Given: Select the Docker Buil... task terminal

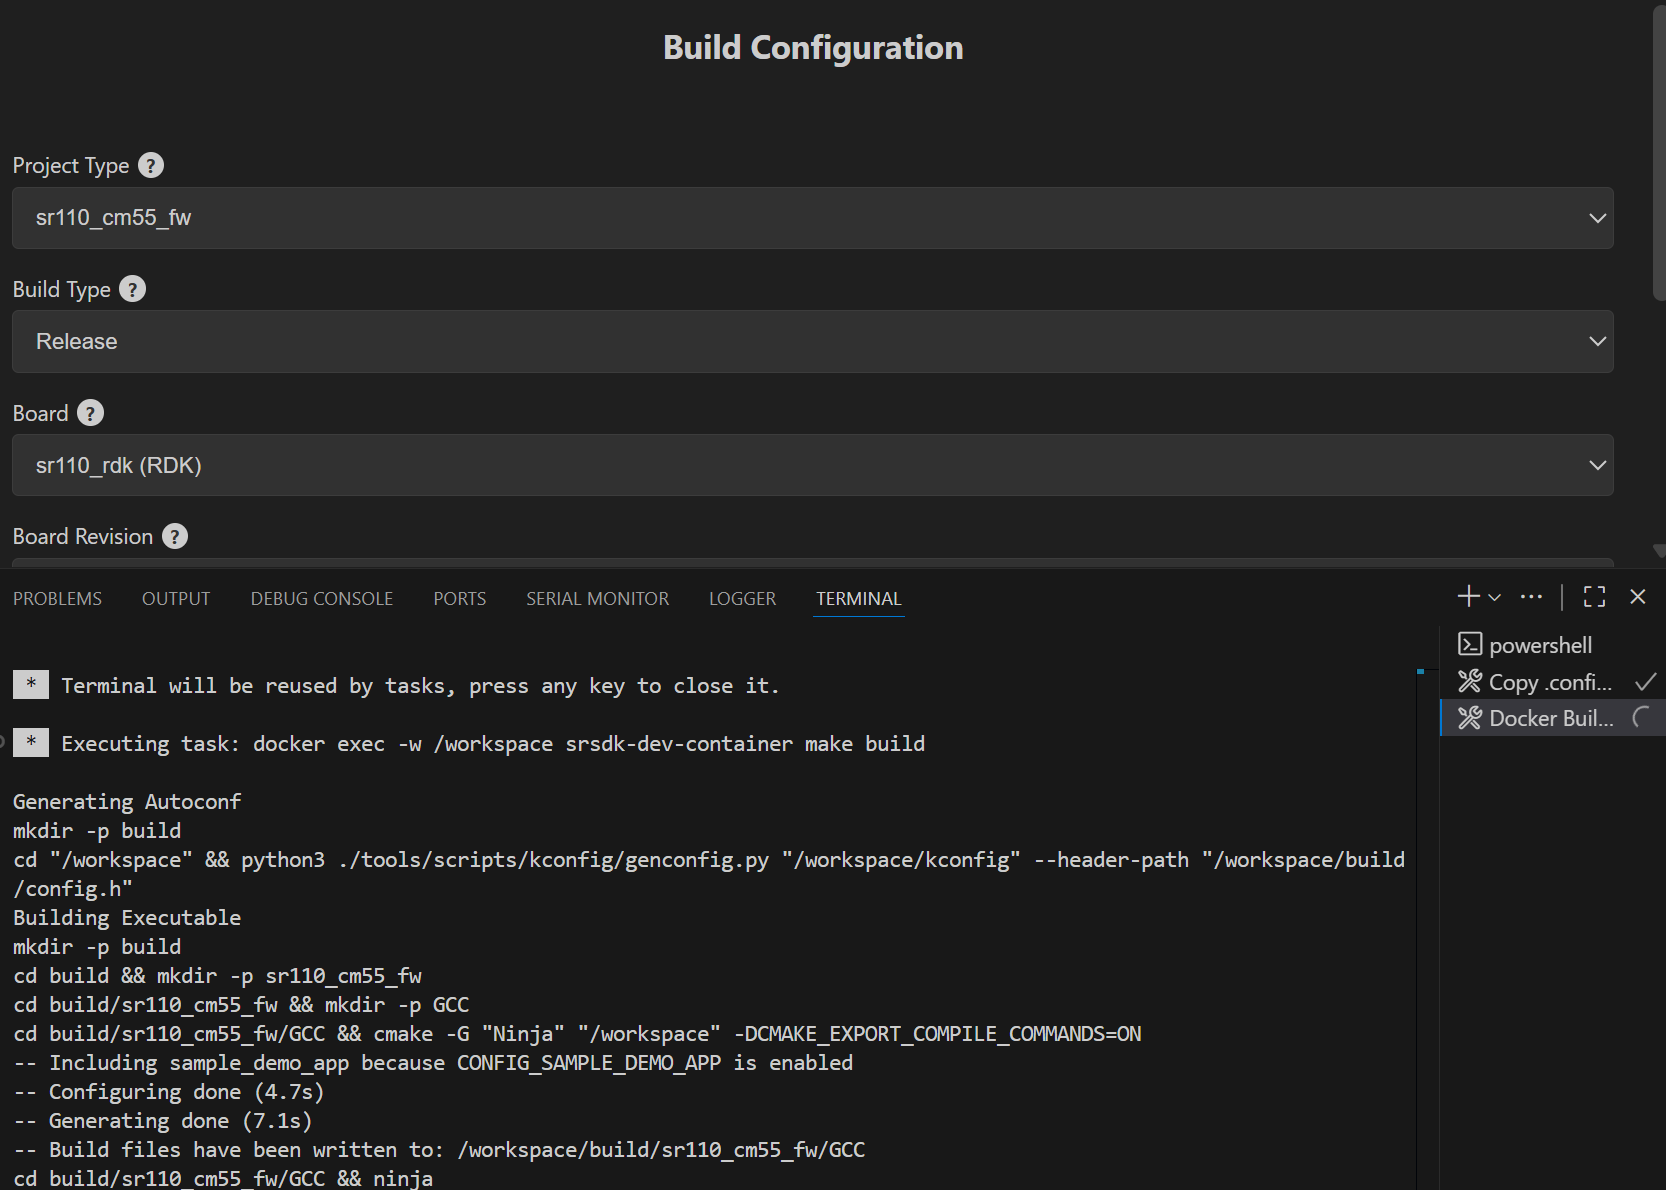Looking at the screenshot, I should [1549, 719].
